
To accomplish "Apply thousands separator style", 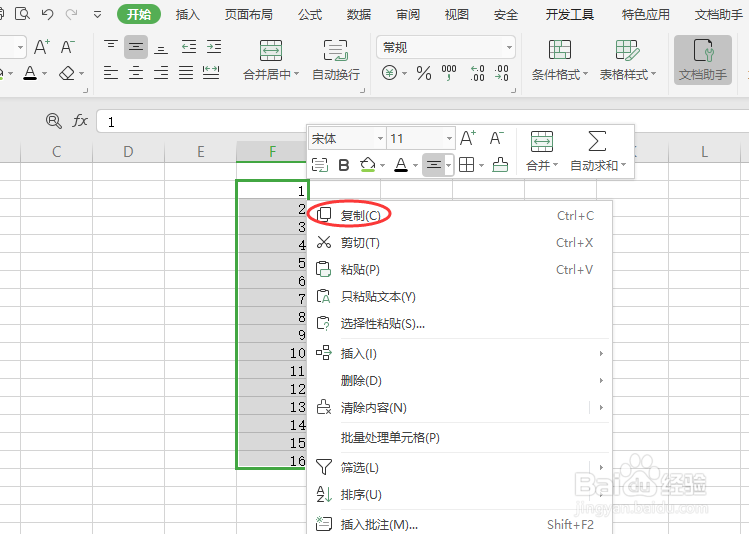I will pos(449,73).
